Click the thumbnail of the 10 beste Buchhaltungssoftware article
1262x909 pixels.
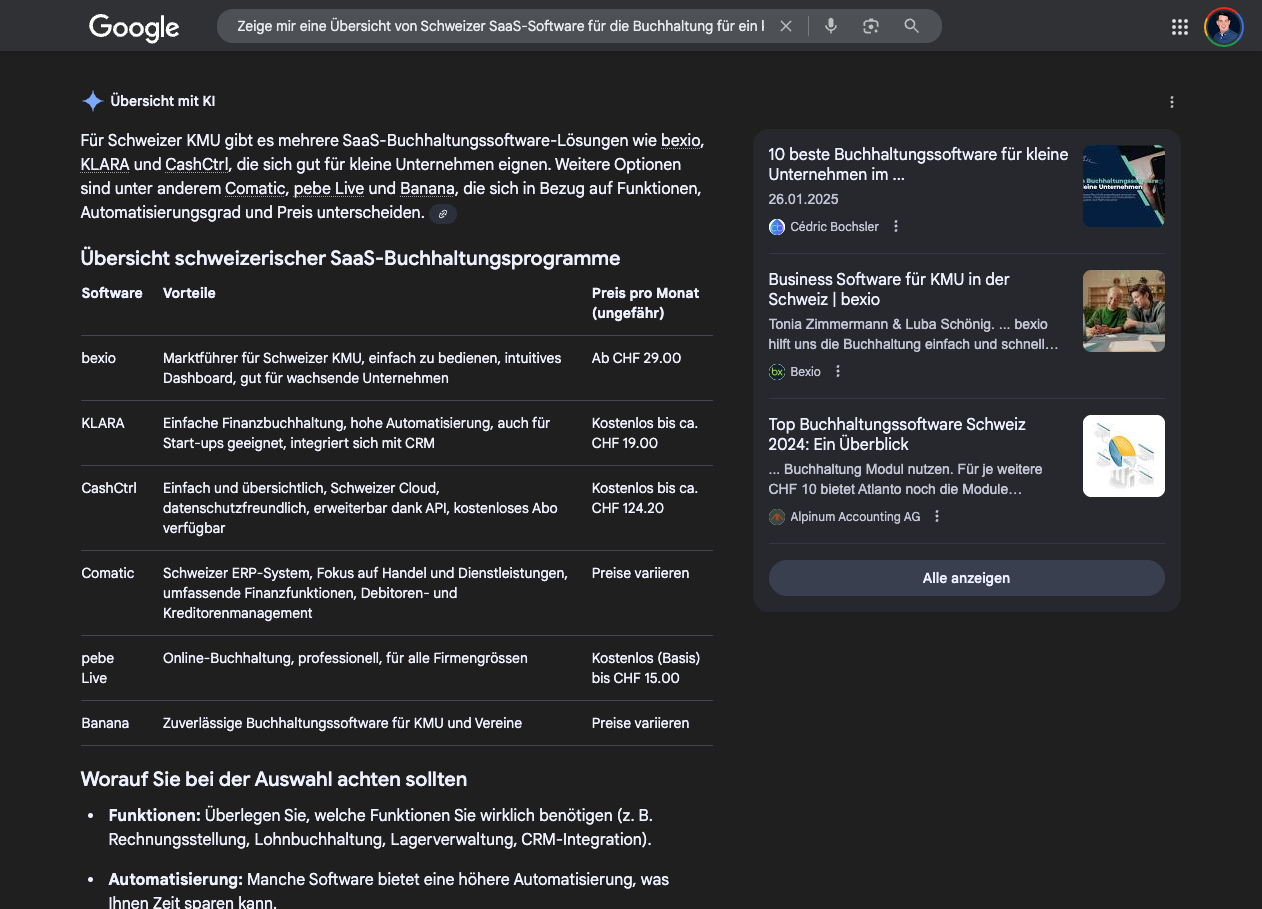coord(1124,186)
